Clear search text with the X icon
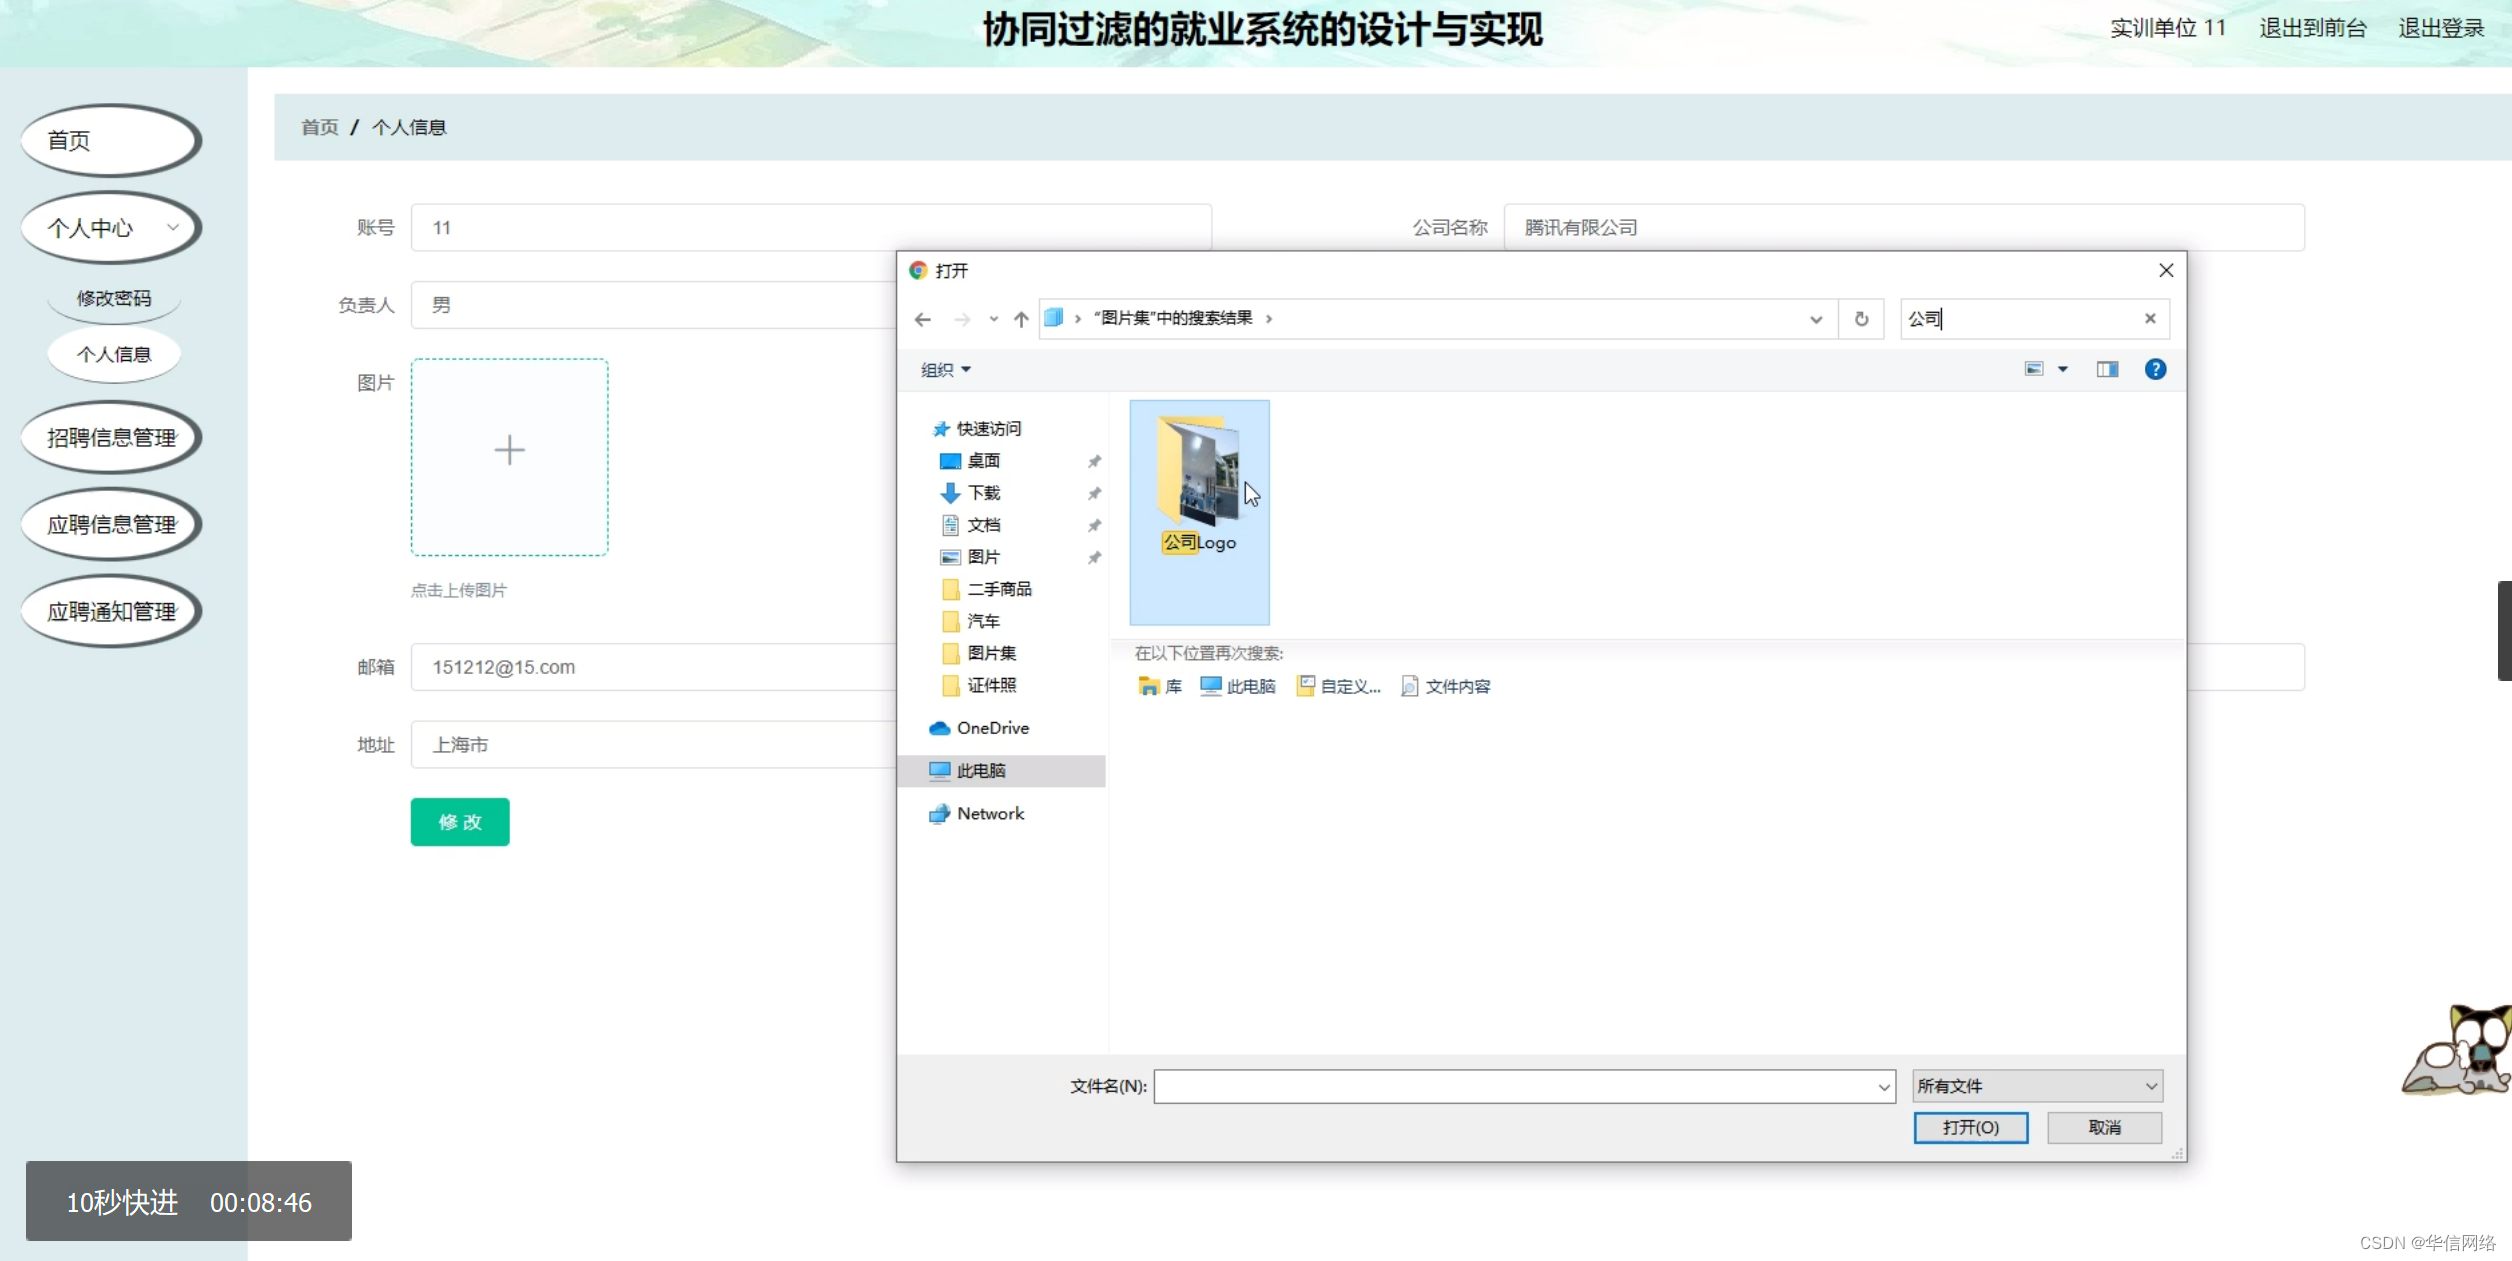This screenshot has width=2512, height=1261. tap(2149, 318)
